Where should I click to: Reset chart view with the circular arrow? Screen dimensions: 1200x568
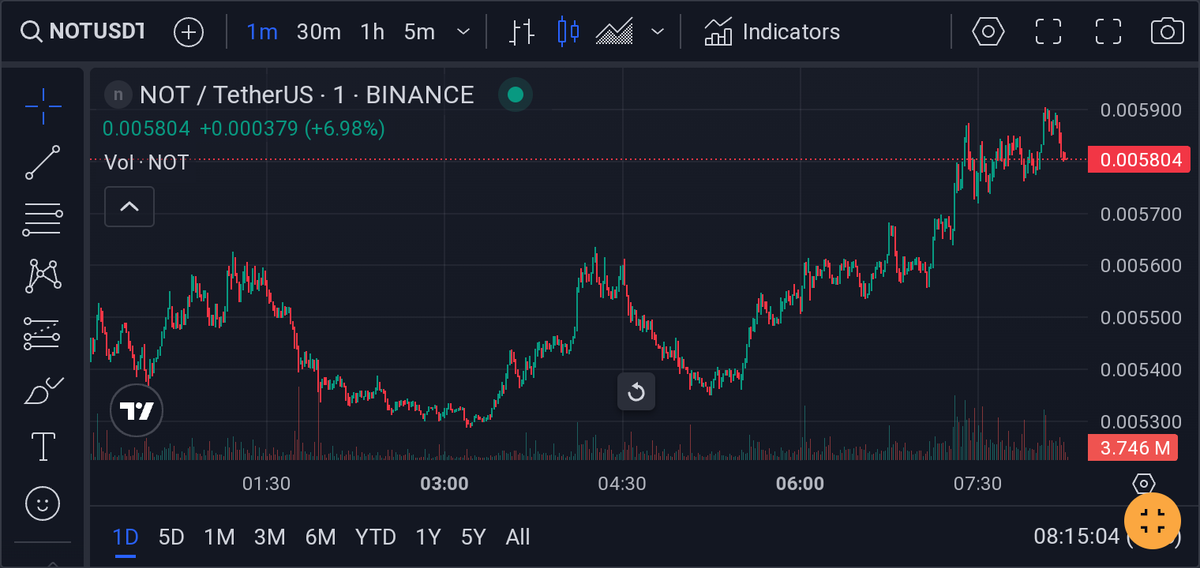click(636, 392)
